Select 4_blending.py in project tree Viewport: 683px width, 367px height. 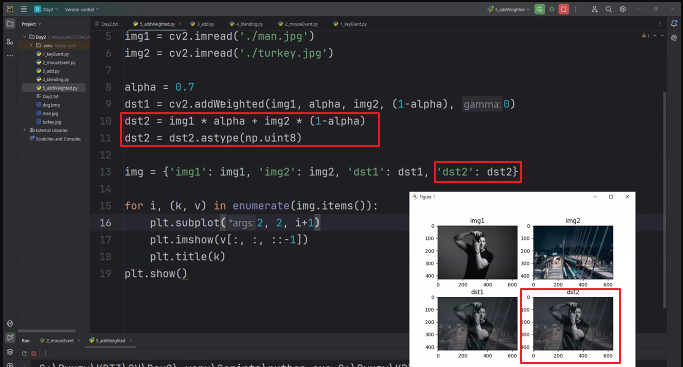coord(53,79)
